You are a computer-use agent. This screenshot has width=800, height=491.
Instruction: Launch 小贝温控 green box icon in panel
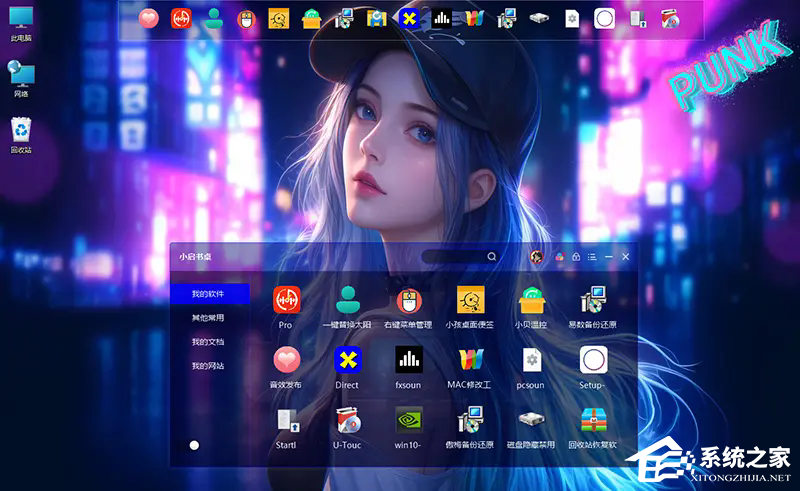click(x=532, y=300)
